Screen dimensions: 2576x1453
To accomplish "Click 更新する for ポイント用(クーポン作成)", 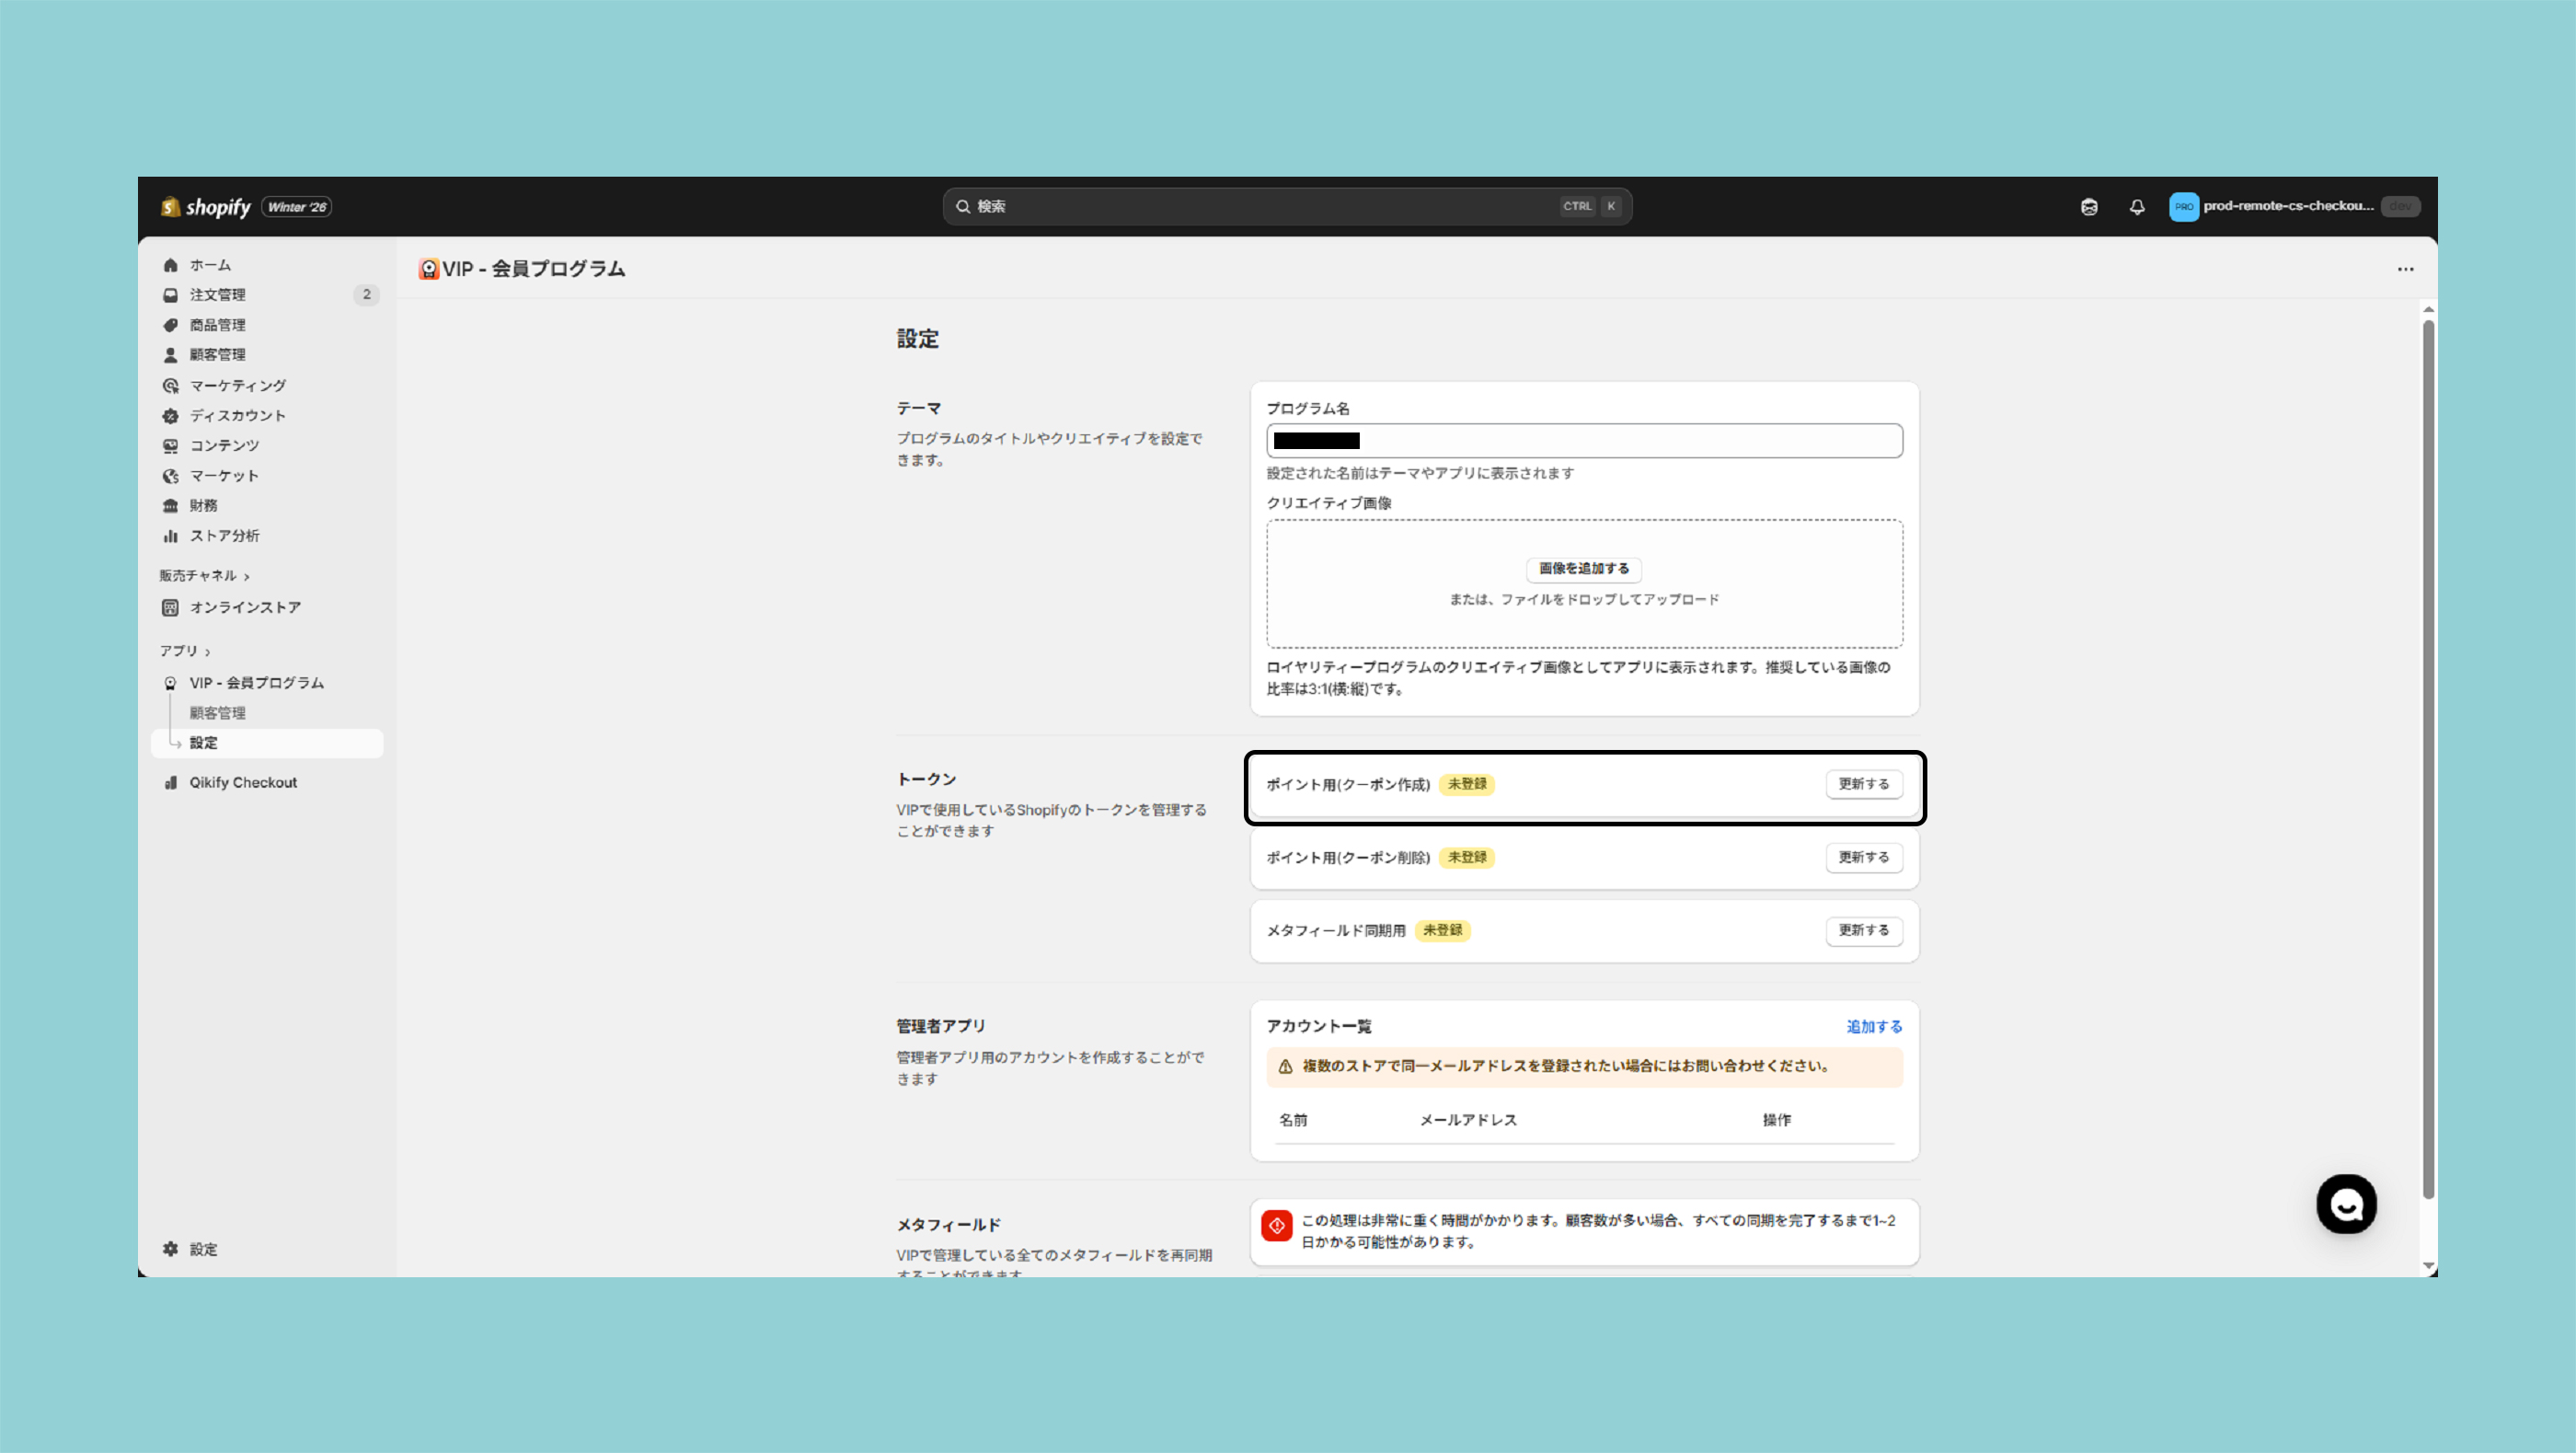I will (1863, 784).
